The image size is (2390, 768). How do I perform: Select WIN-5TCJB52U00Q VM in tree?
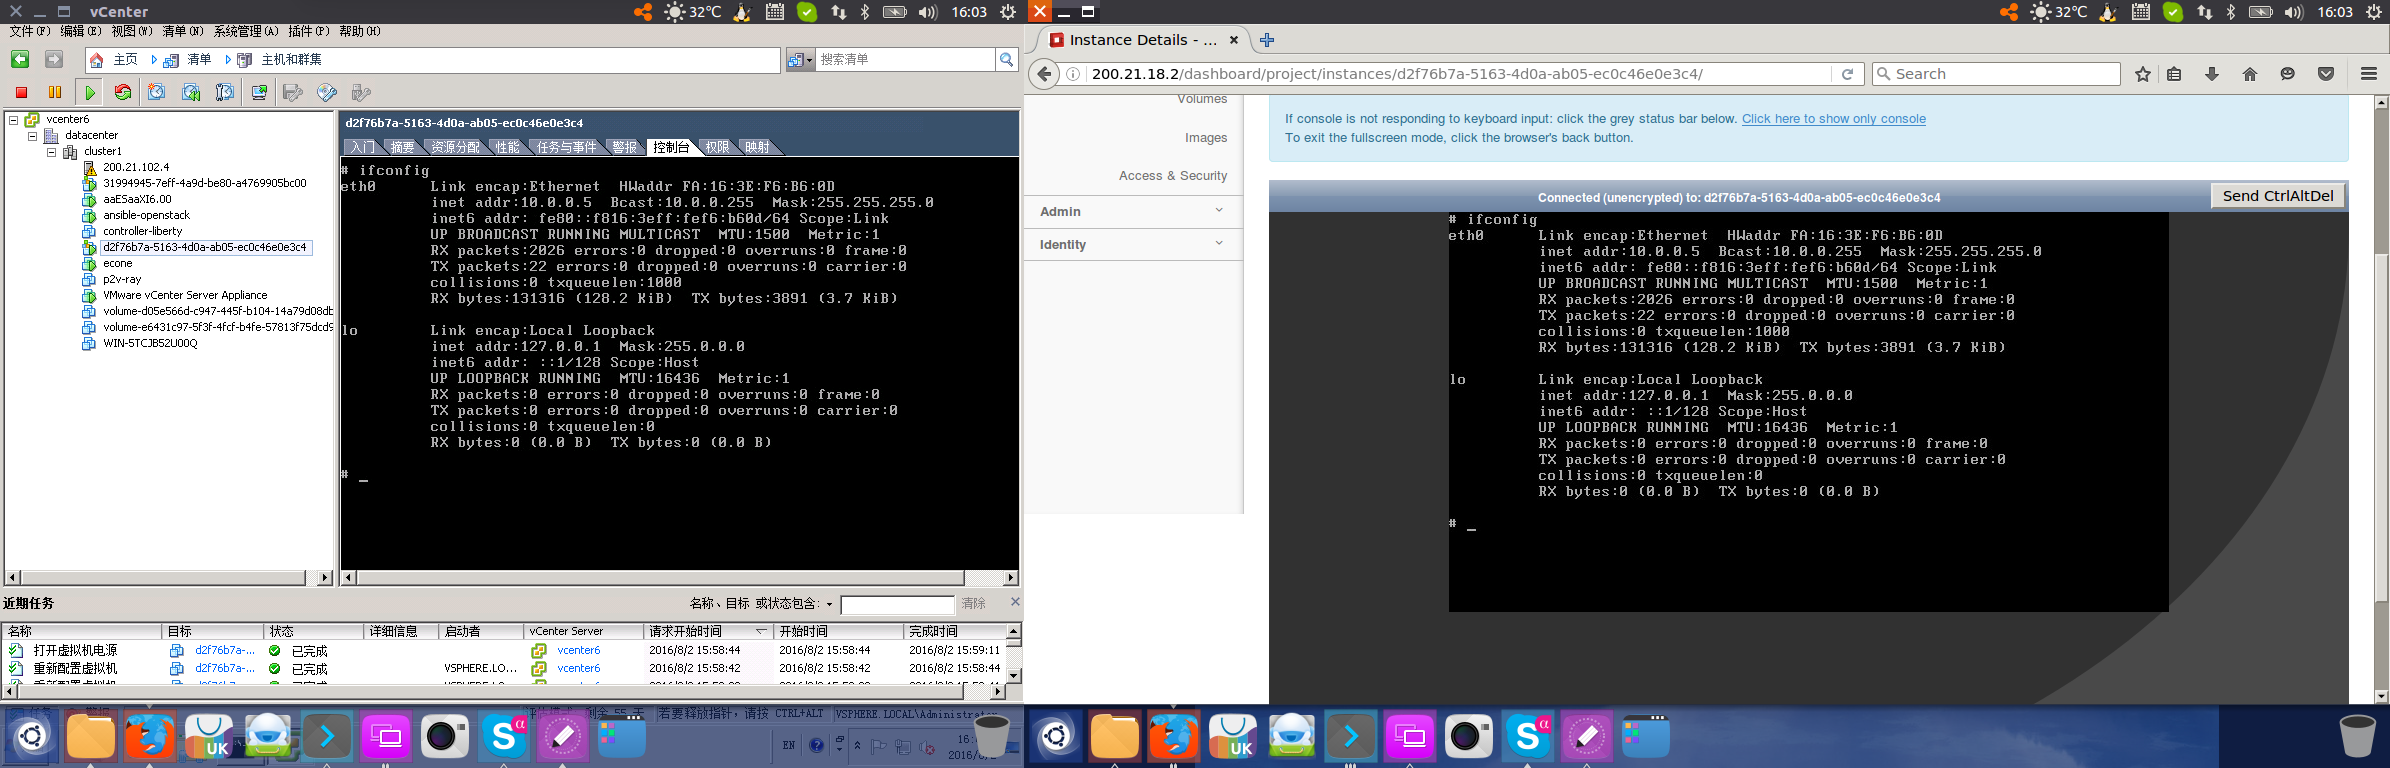coord(150,343)
